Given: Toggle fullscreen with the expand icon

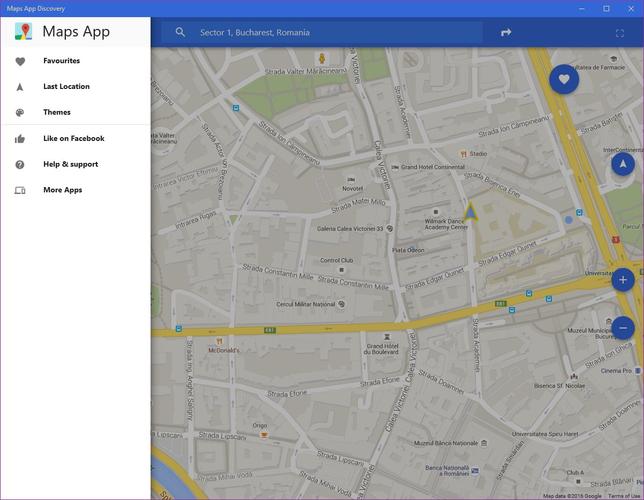Looking at the screenshot, I should pos(620,33).
